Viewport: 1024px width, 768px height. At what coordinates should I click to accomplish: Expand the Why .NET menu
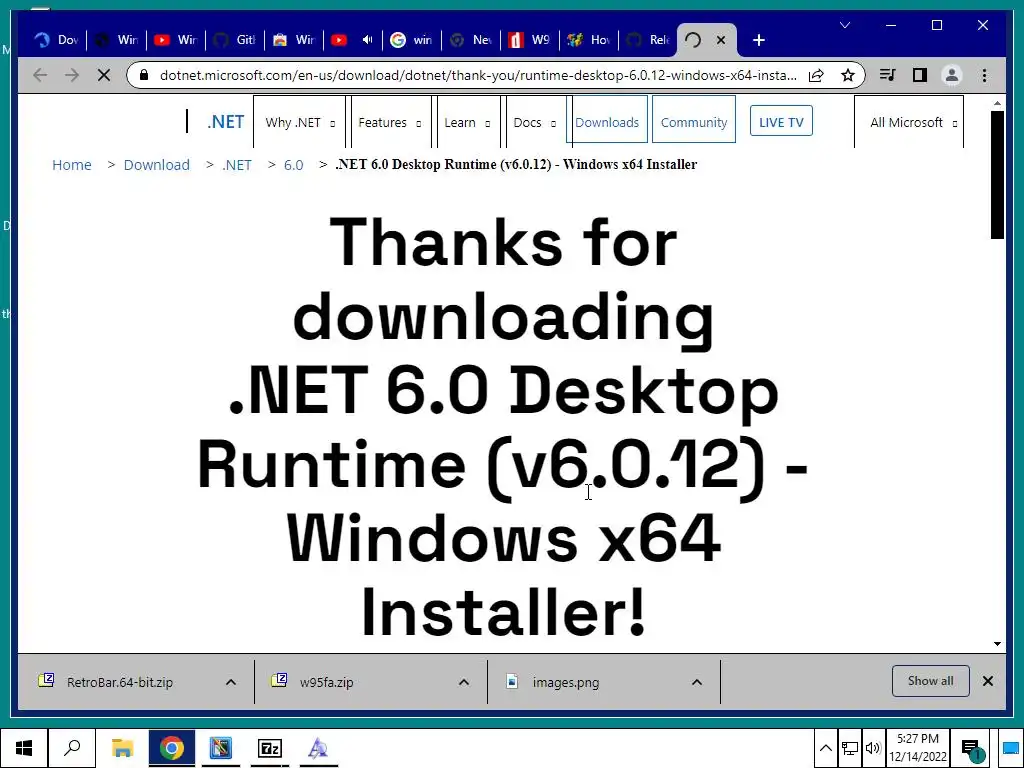pyautogui.click(x=299, y=122)
